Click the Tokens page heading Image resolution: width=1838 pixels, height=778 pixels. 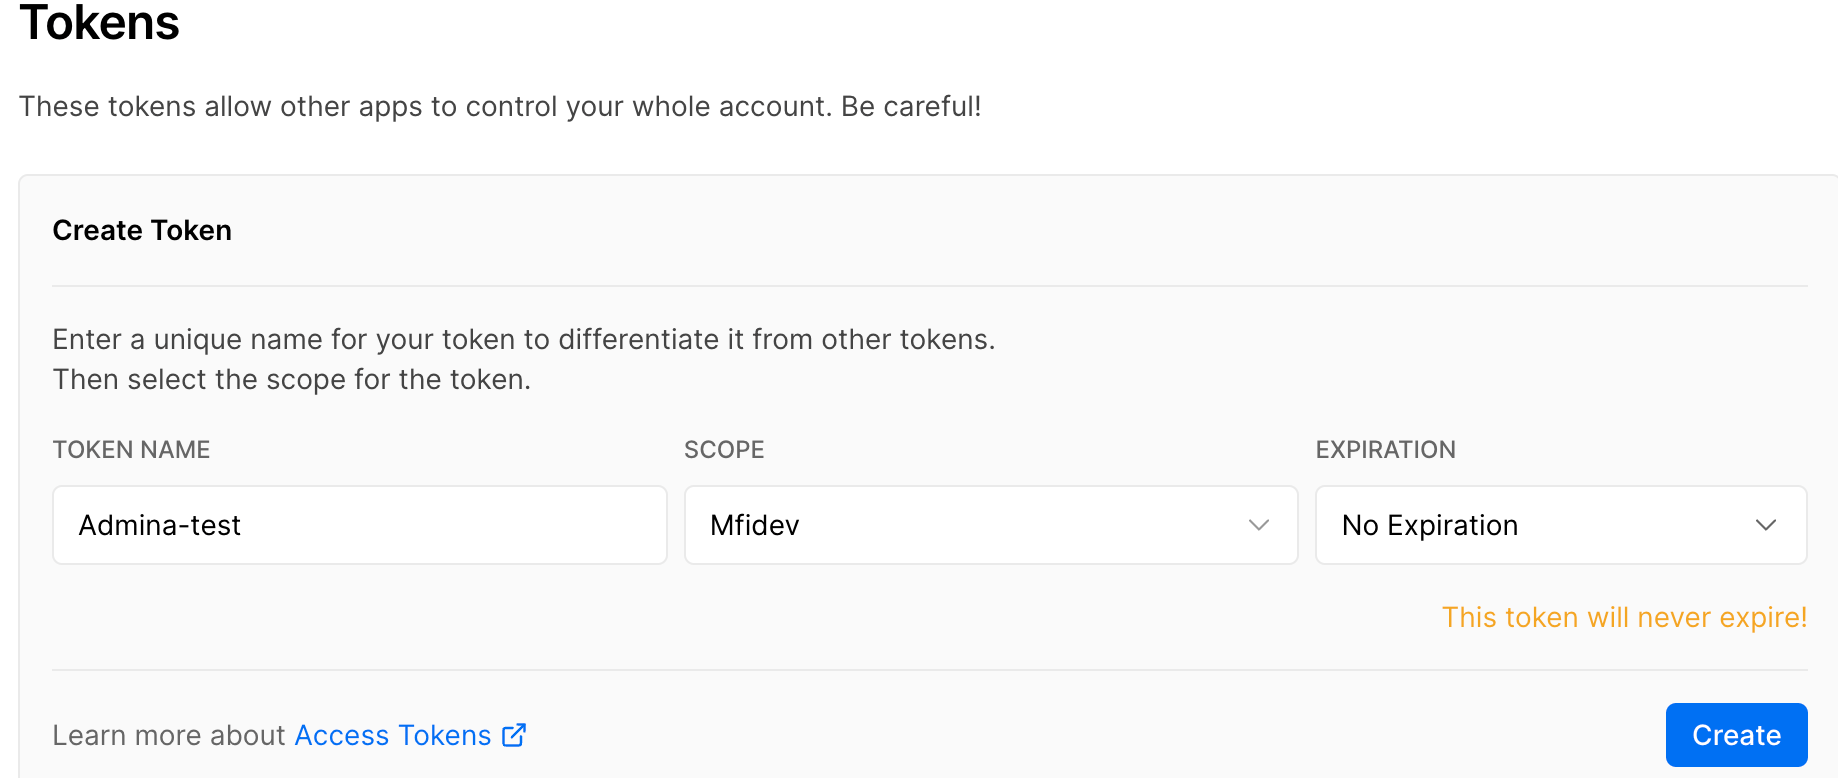(x=99, y=22)
